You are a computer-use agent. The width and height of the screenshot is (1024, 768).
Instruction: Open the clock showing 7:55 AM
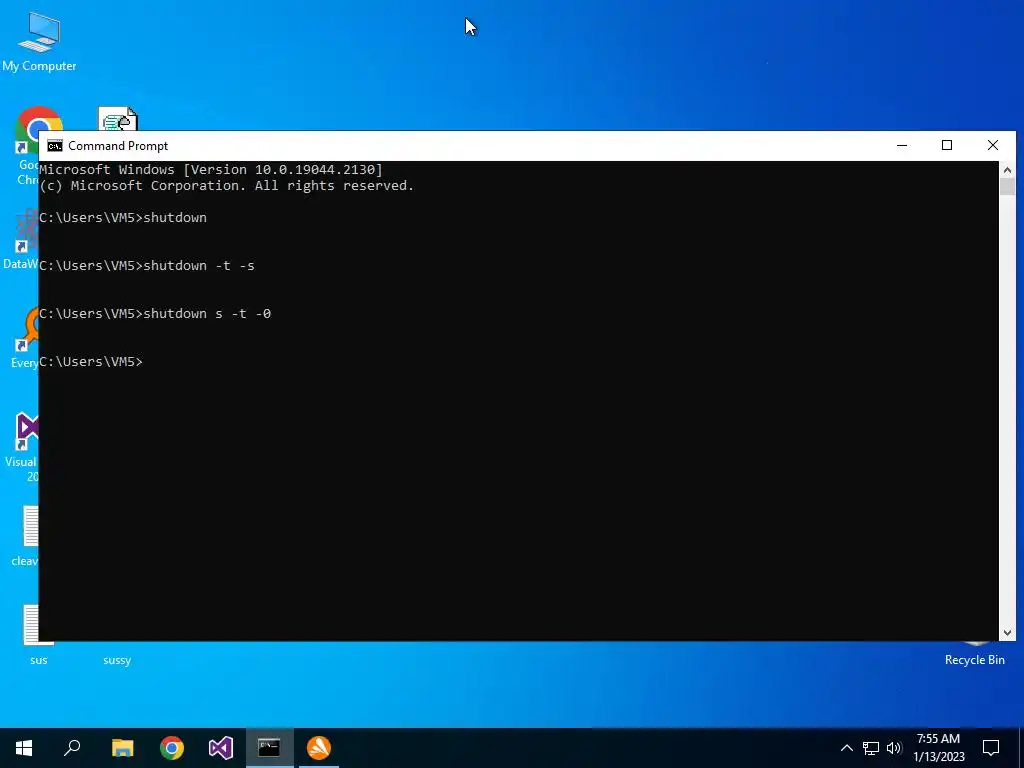[x=938, y=748]
